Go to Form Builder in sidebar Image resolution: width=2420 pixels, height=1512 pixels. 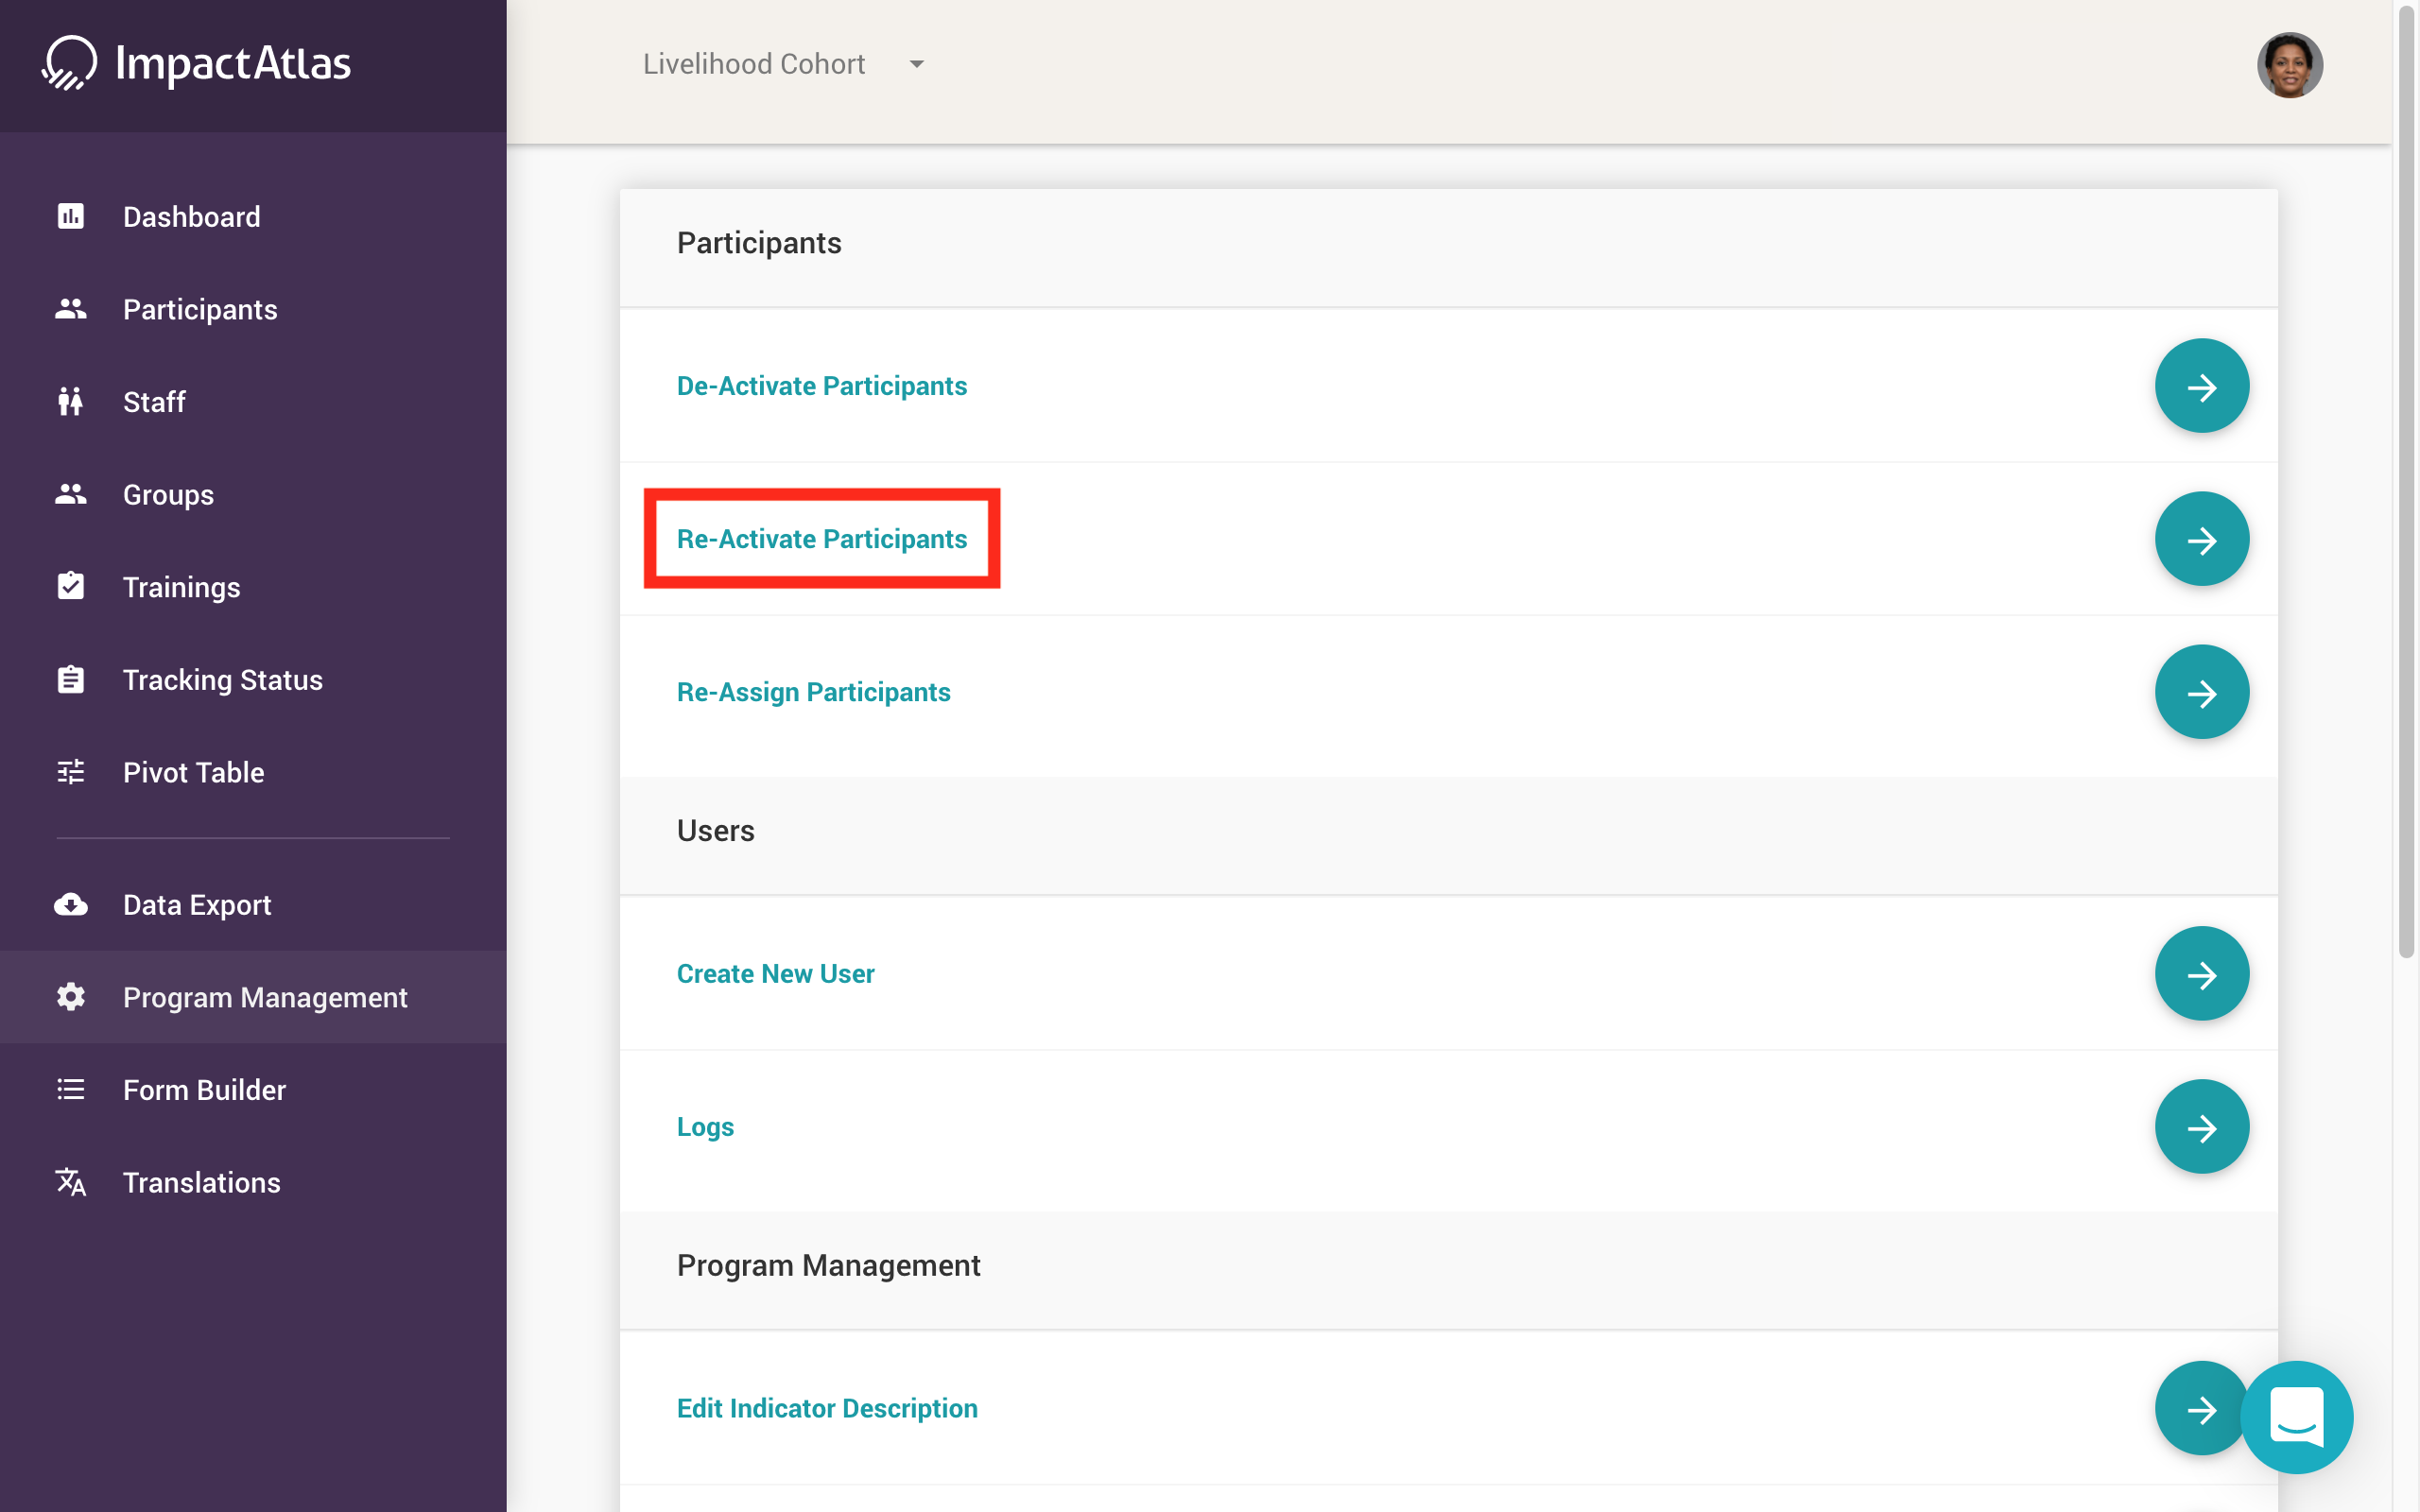coord(204,1090)
